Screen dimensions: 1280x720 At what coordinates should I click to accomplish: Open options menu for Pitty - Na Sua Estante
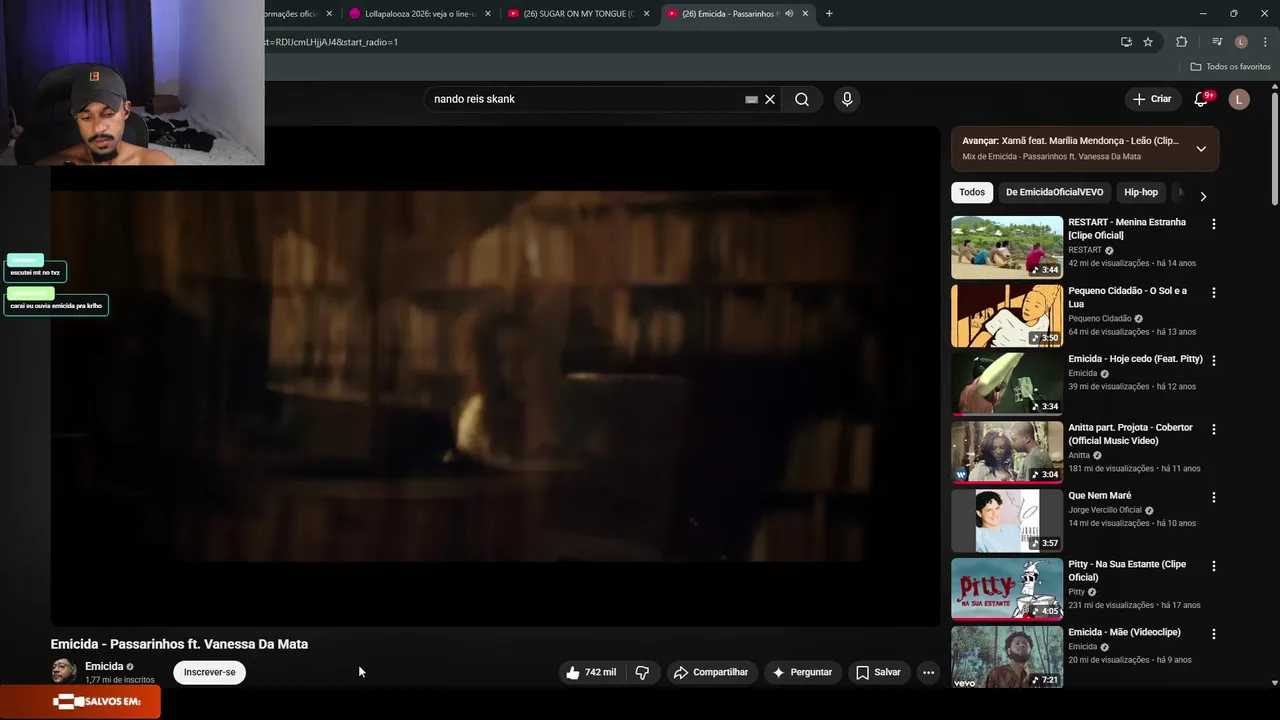(1214, 566)
